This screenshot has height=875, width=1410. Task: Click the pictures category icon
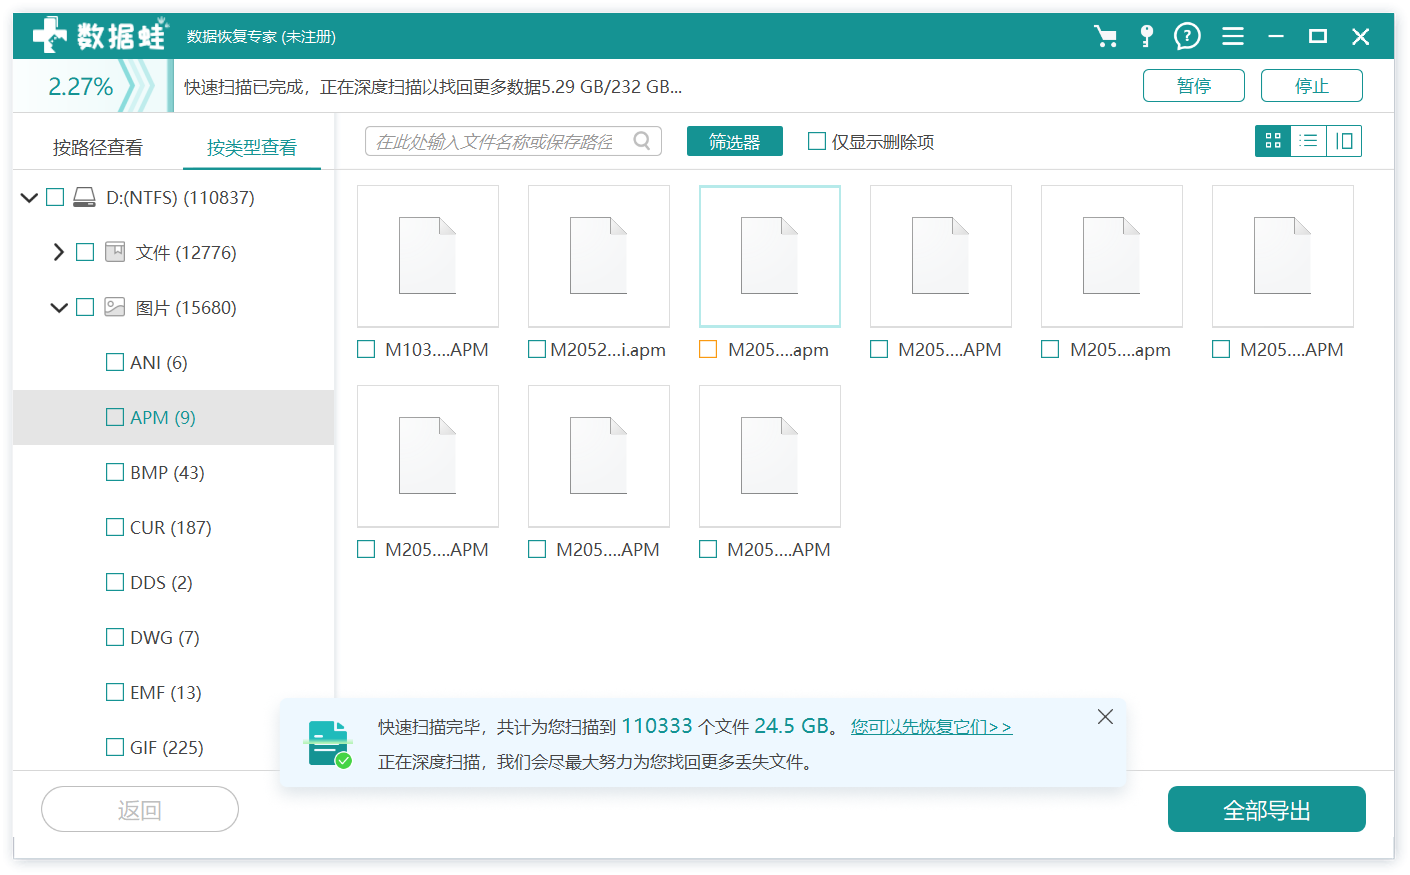point(115,306)
